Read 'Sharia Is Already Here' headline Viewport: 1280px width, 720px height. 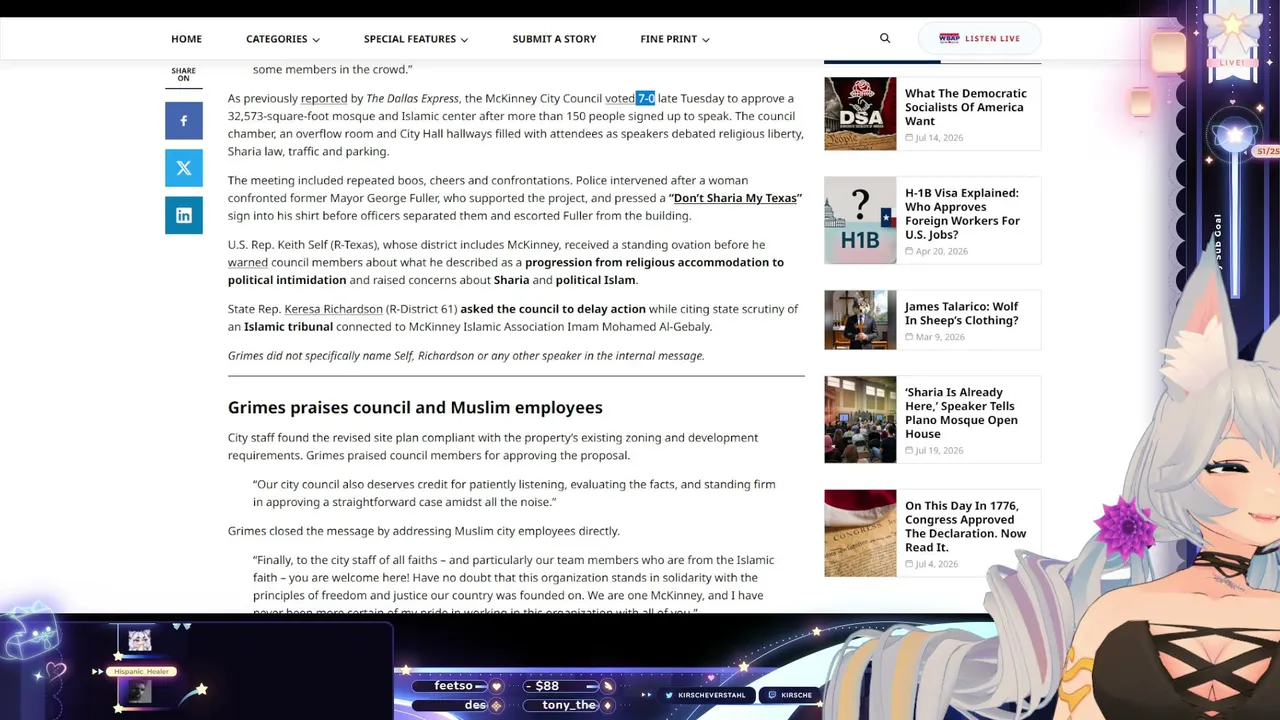(961, 413)
